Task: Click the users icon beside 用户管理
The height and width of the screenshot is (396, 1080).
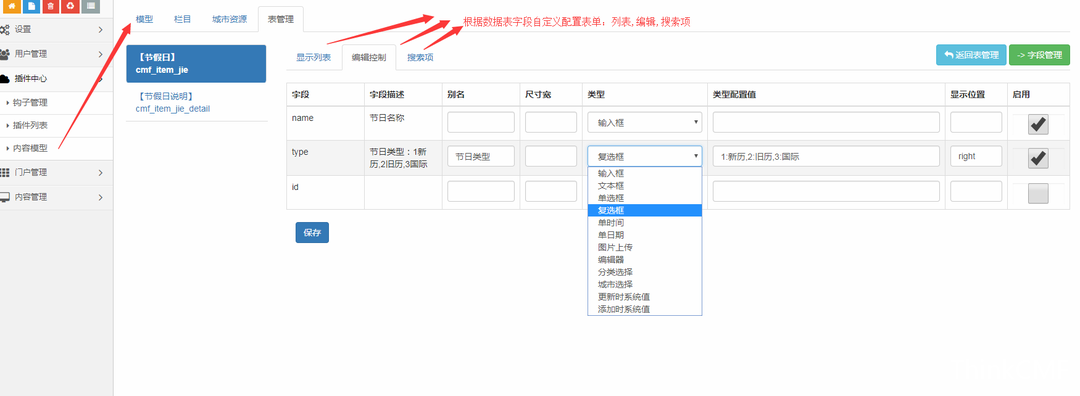Action: (5, 54)
